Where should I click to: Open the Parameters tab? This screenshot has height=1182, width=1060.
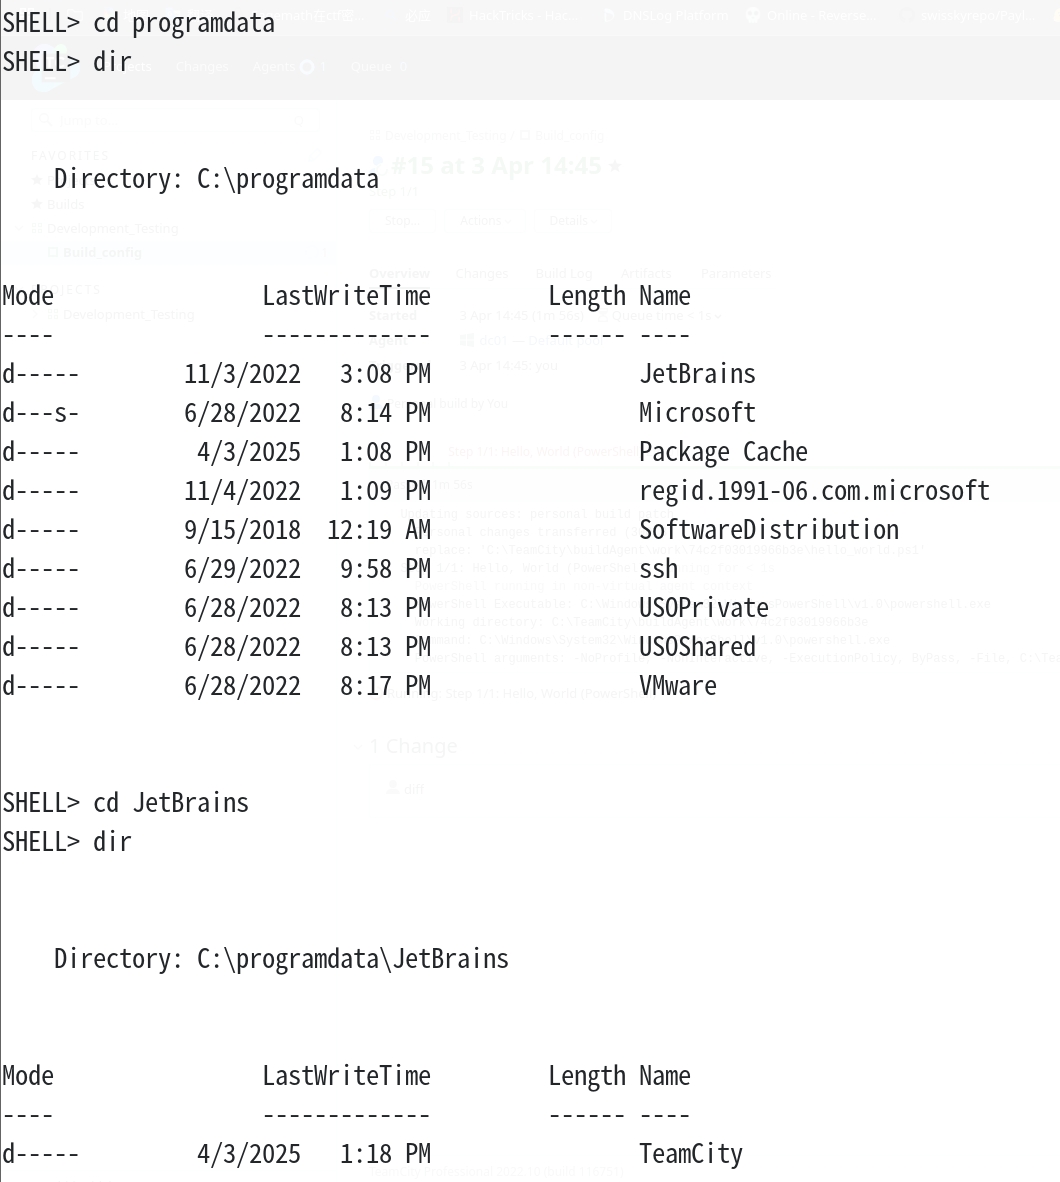[x=736, y=273]
